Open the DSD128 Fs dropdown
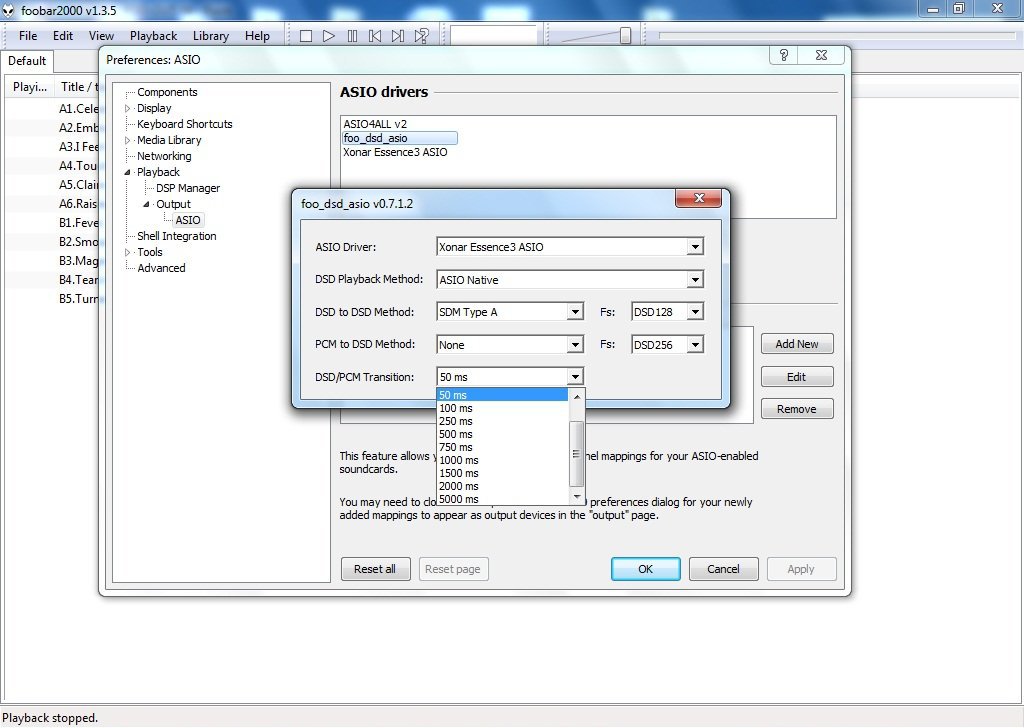1024x728 pixels. coord(695,312)
